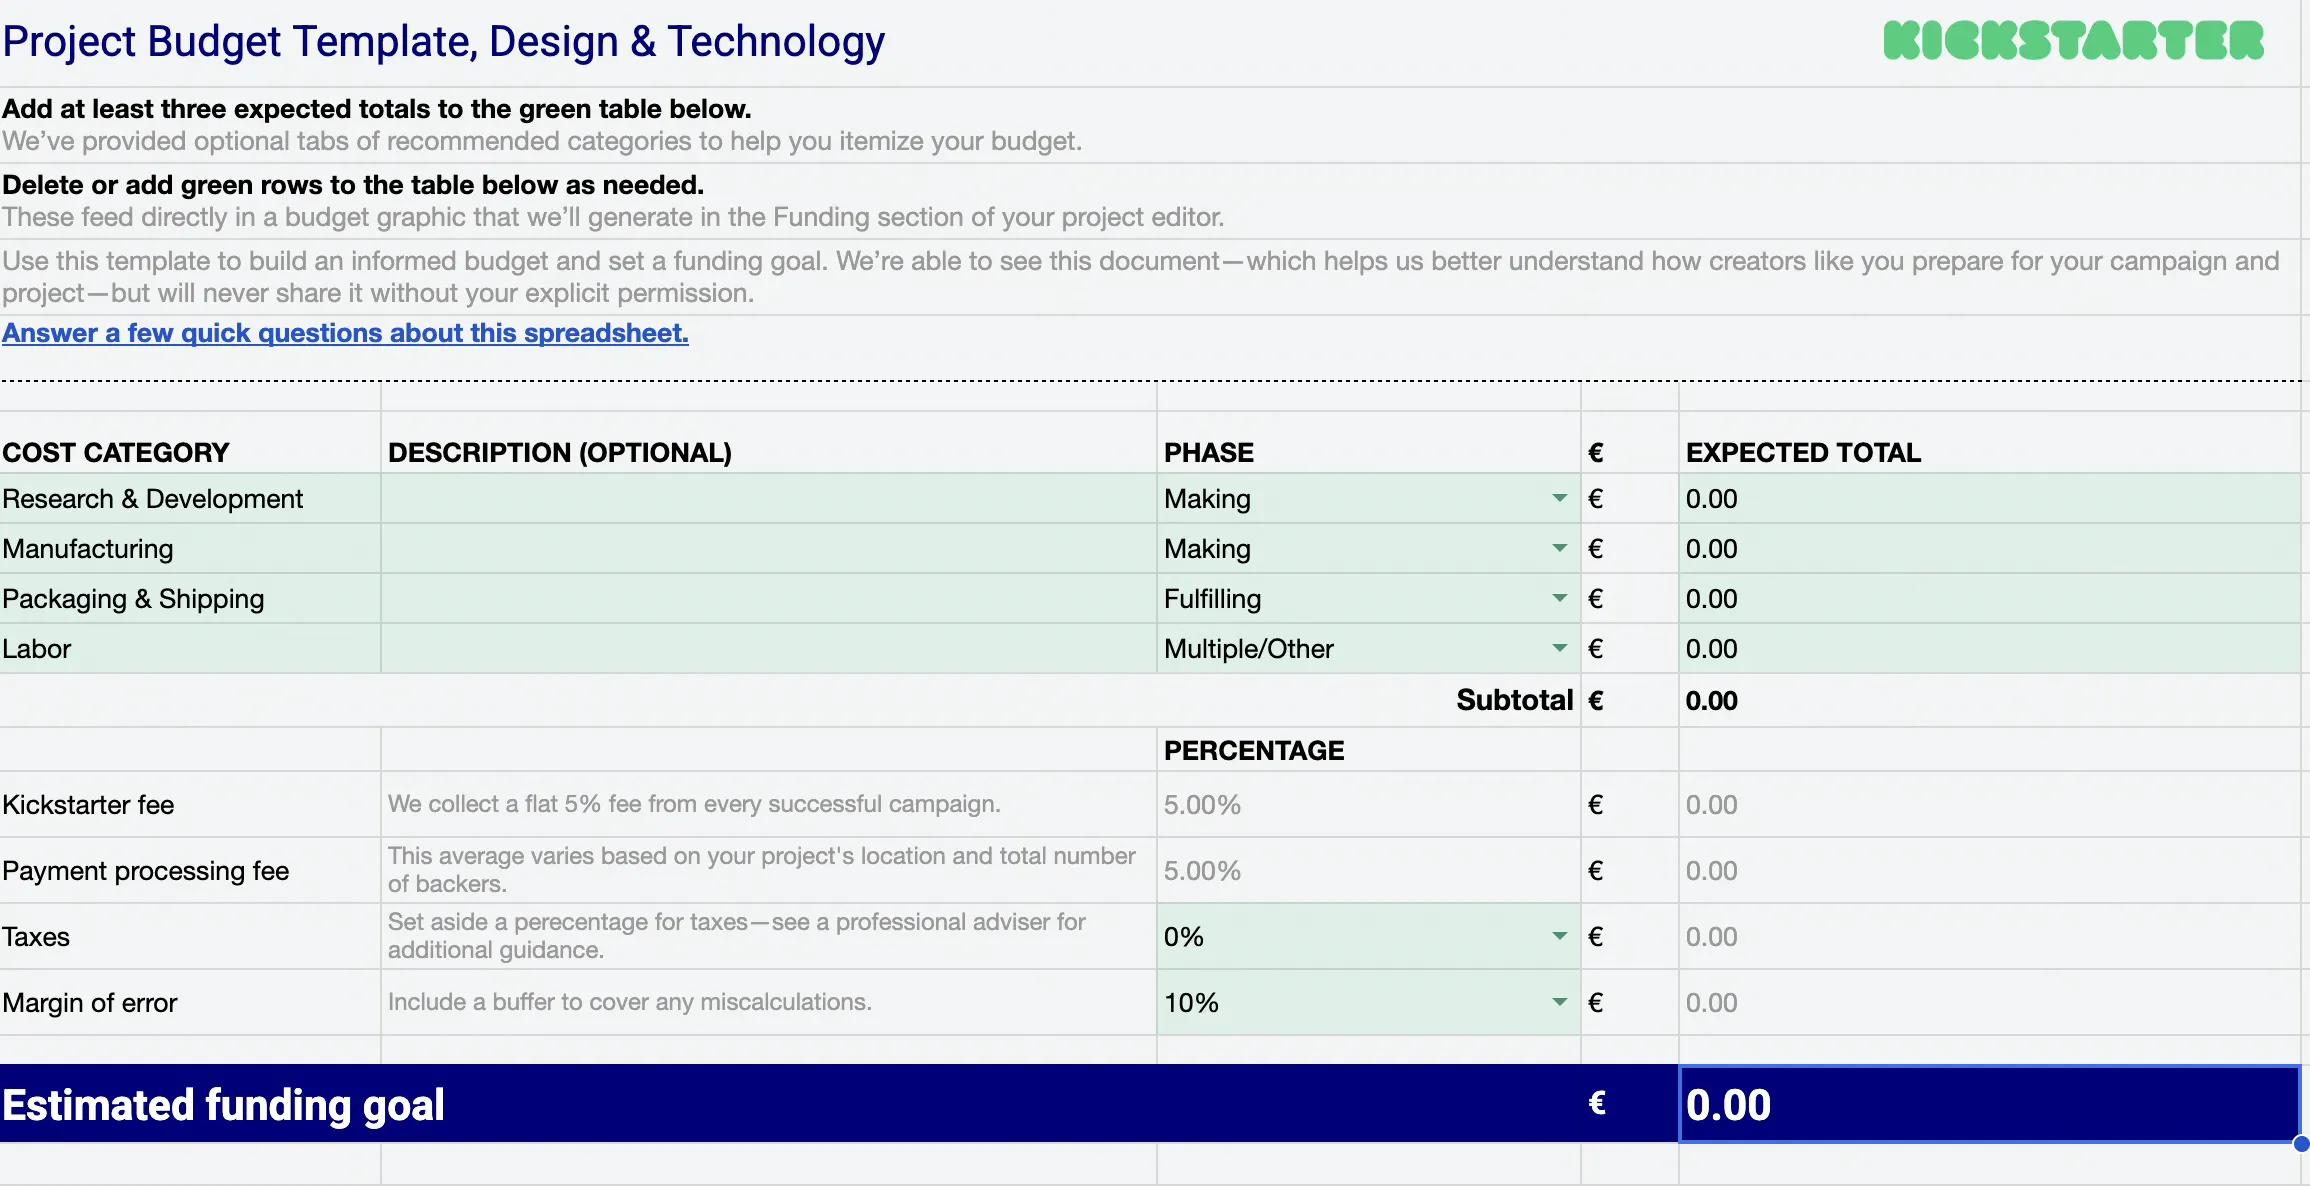
Task: Select expected total for Labor
Action: point(1990,648)
